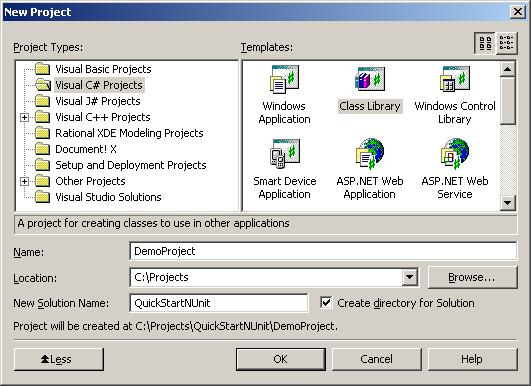Viewport: 531px width, 386px height.
Task: Click templates scrollbar up arrow
Action: point(508,69)
